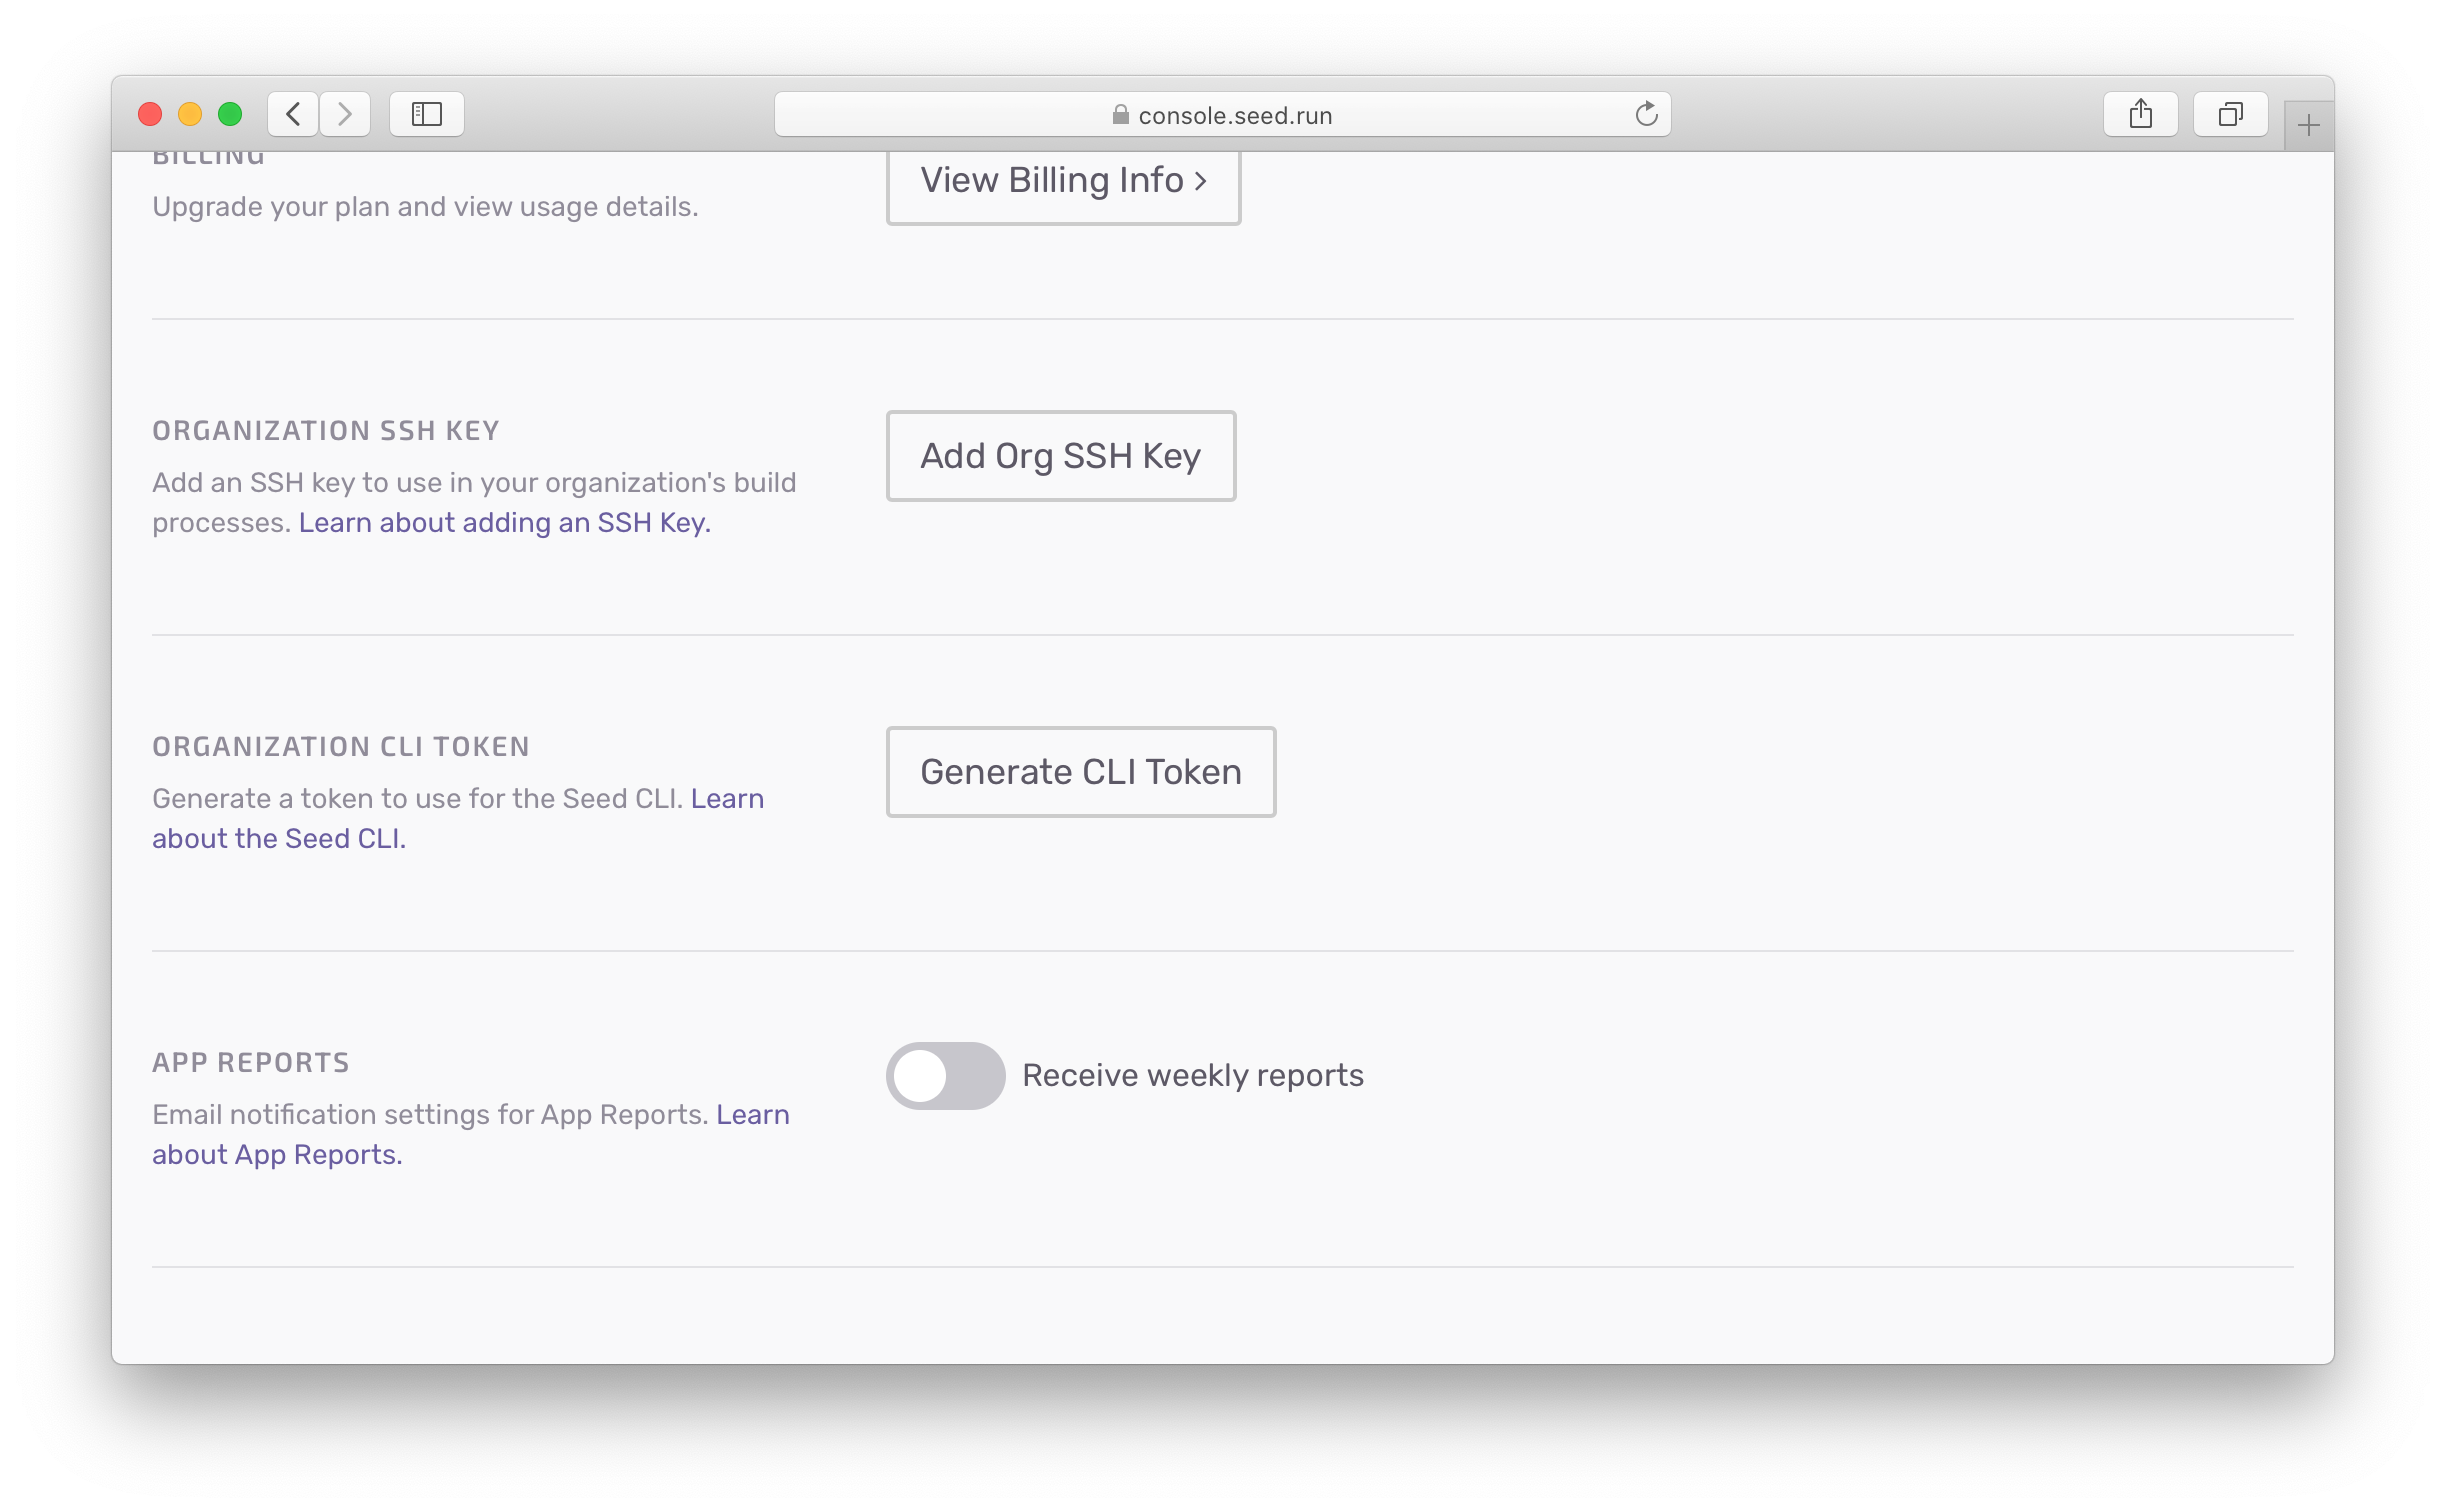Show the sidebar using the toolbar icon
The width and height of the screenshot is (2446, 1512).
(427, 114)
